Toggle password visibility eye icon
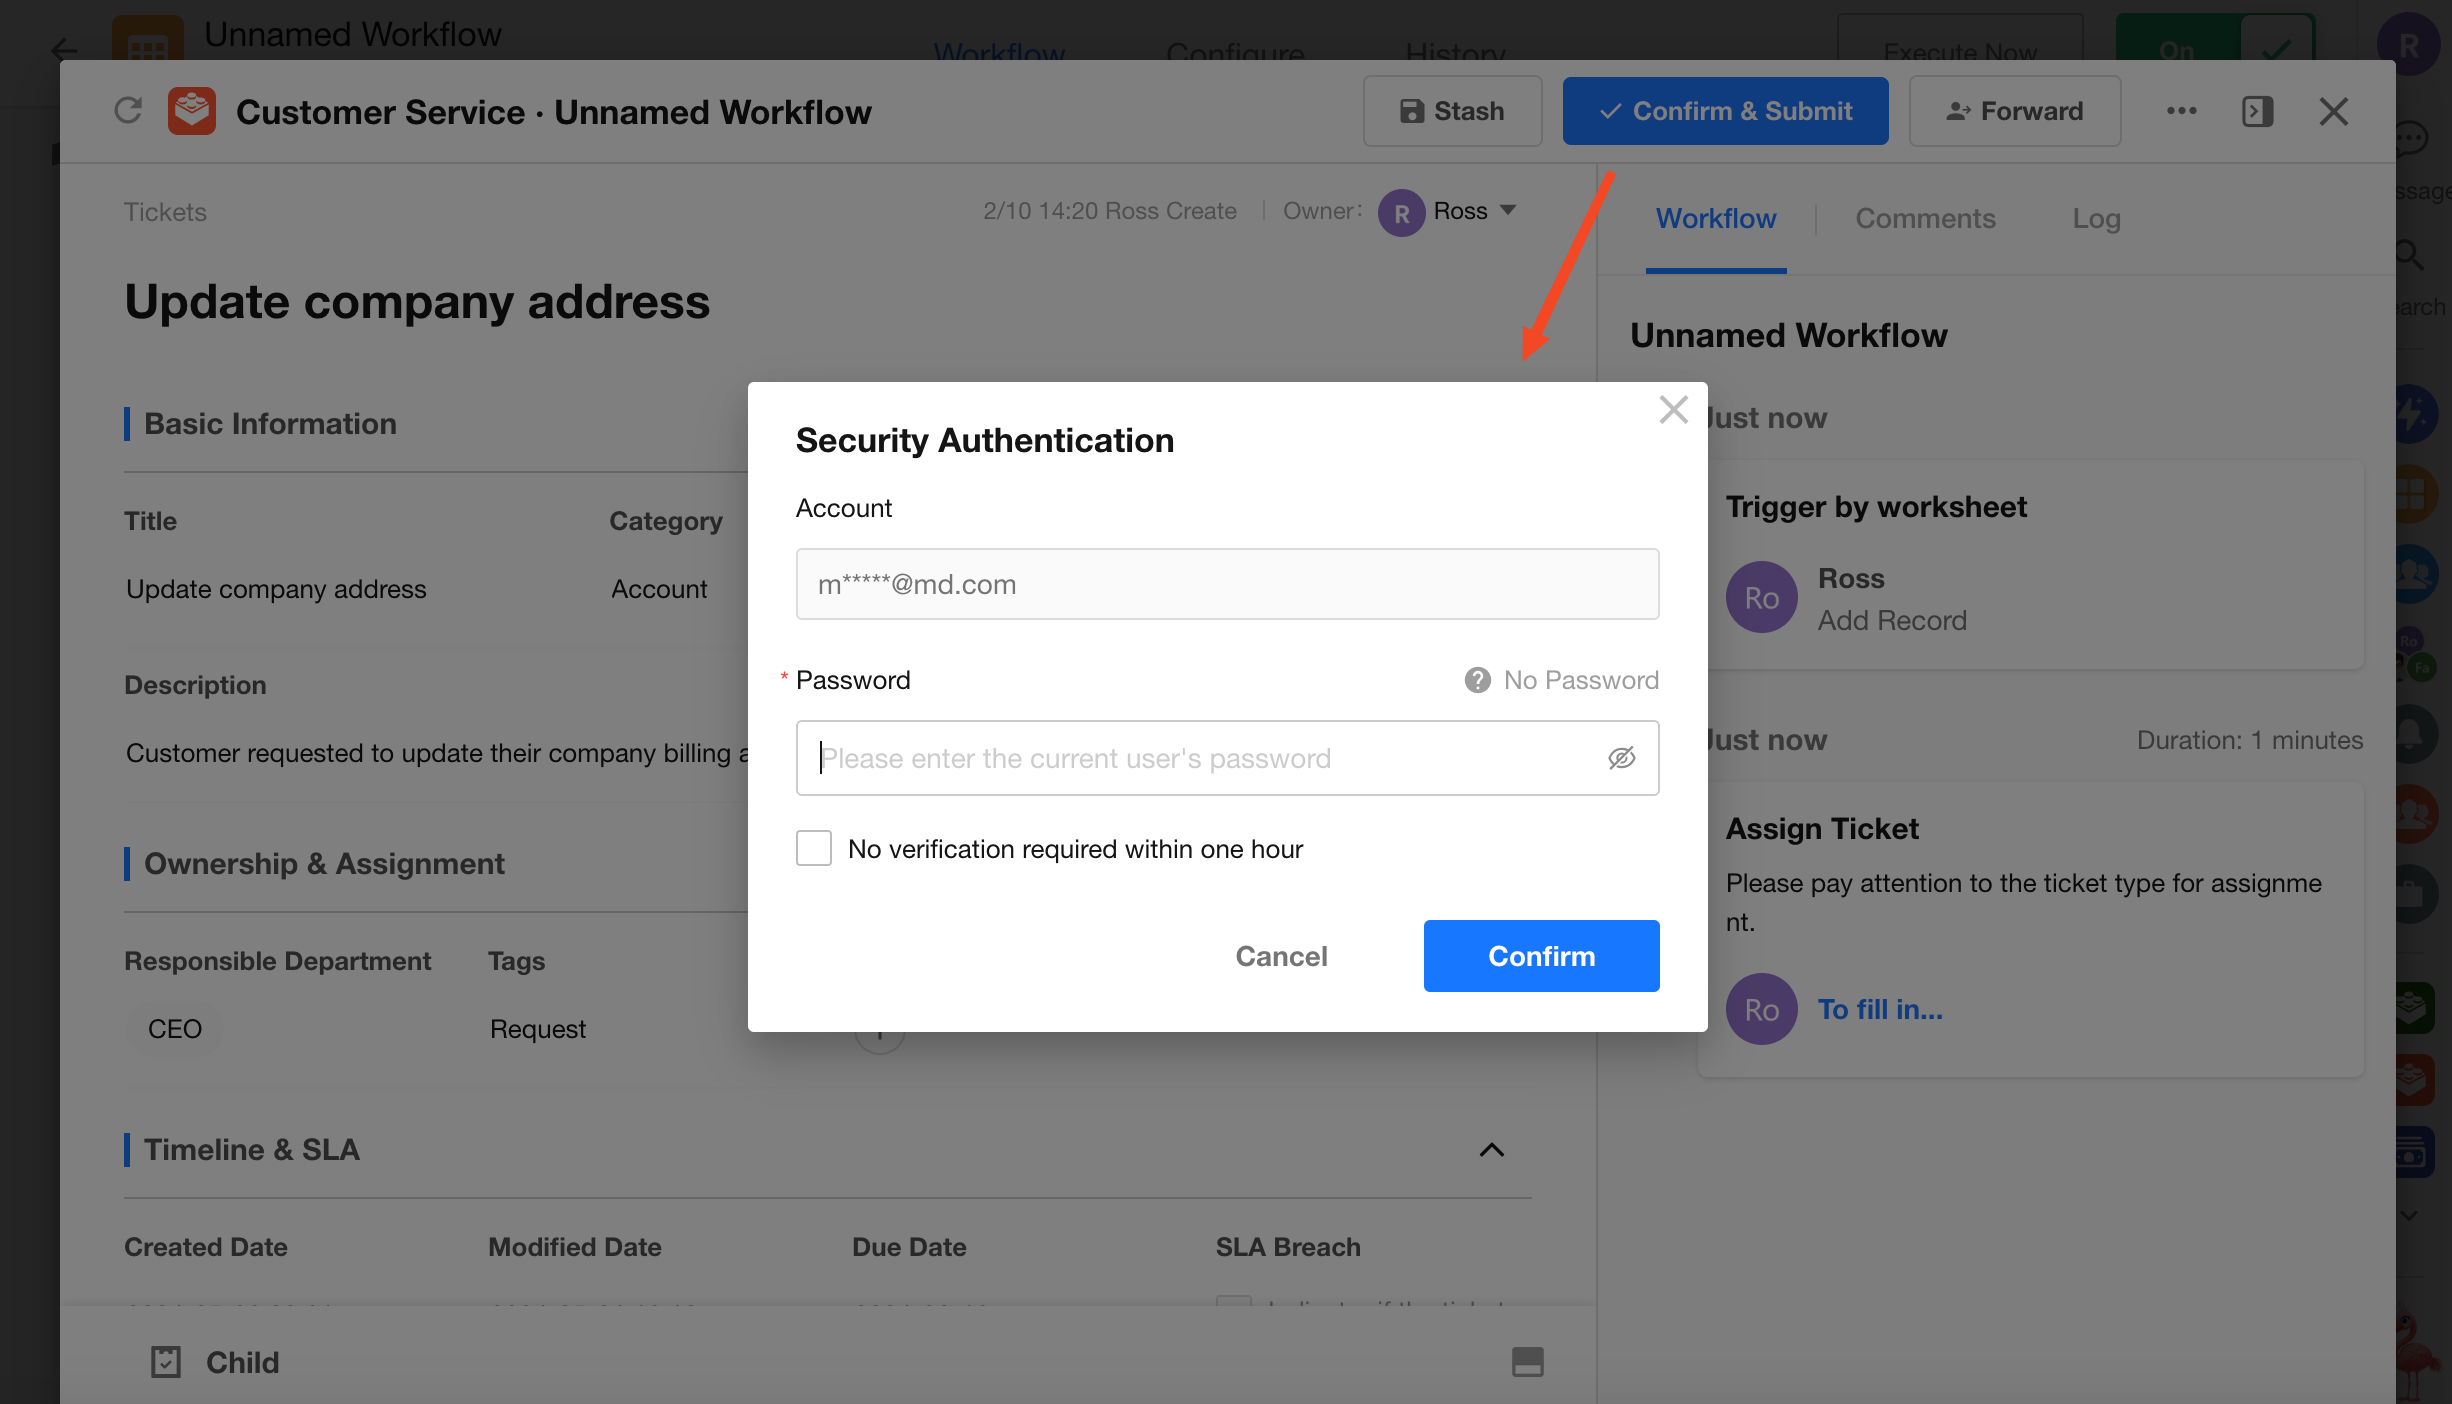The image size is (2452, 1404). (x=1621, y=758)
